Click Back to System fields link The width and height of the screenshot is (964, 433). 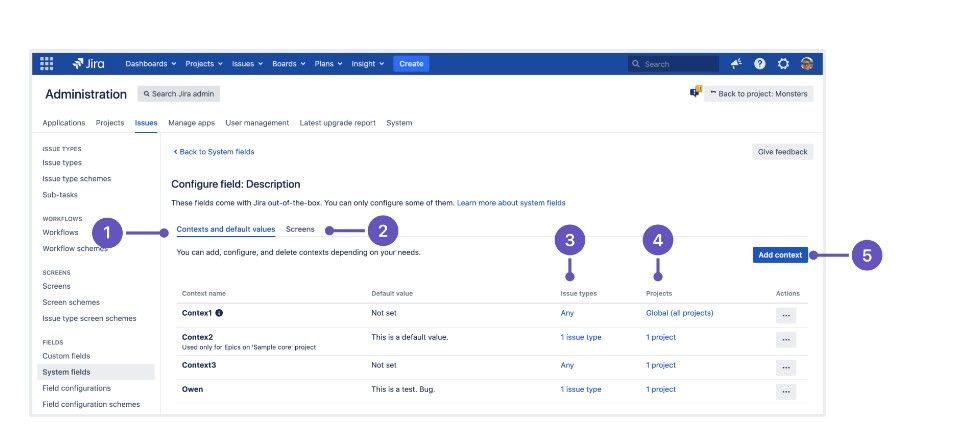click(x=213, y=151)
